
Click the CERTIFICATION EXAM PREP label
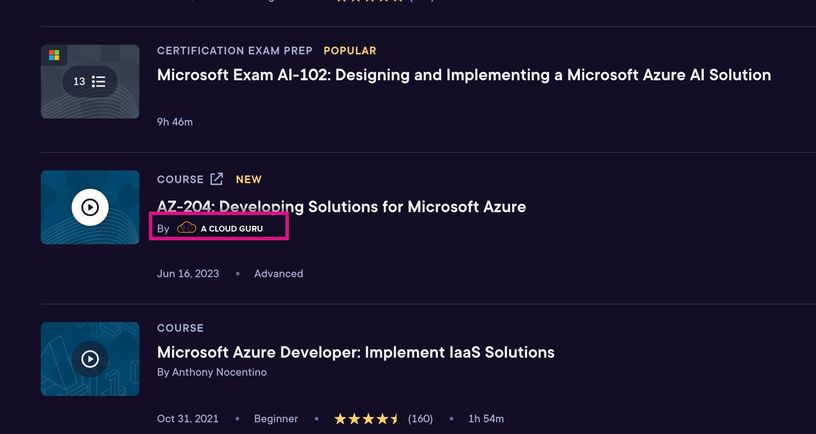[x=234, y=51]
